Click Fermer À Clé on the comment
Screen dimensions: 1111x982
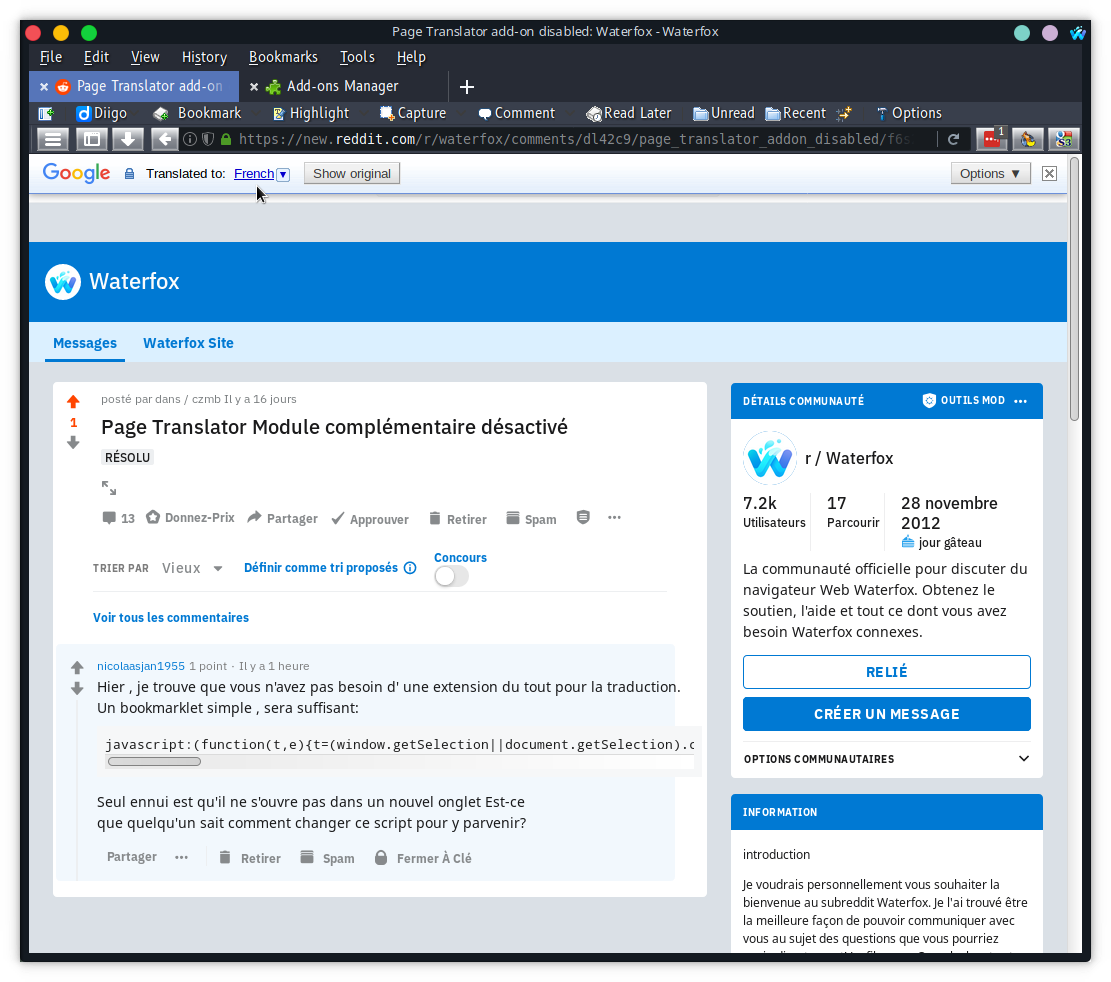tap(423, 858)
